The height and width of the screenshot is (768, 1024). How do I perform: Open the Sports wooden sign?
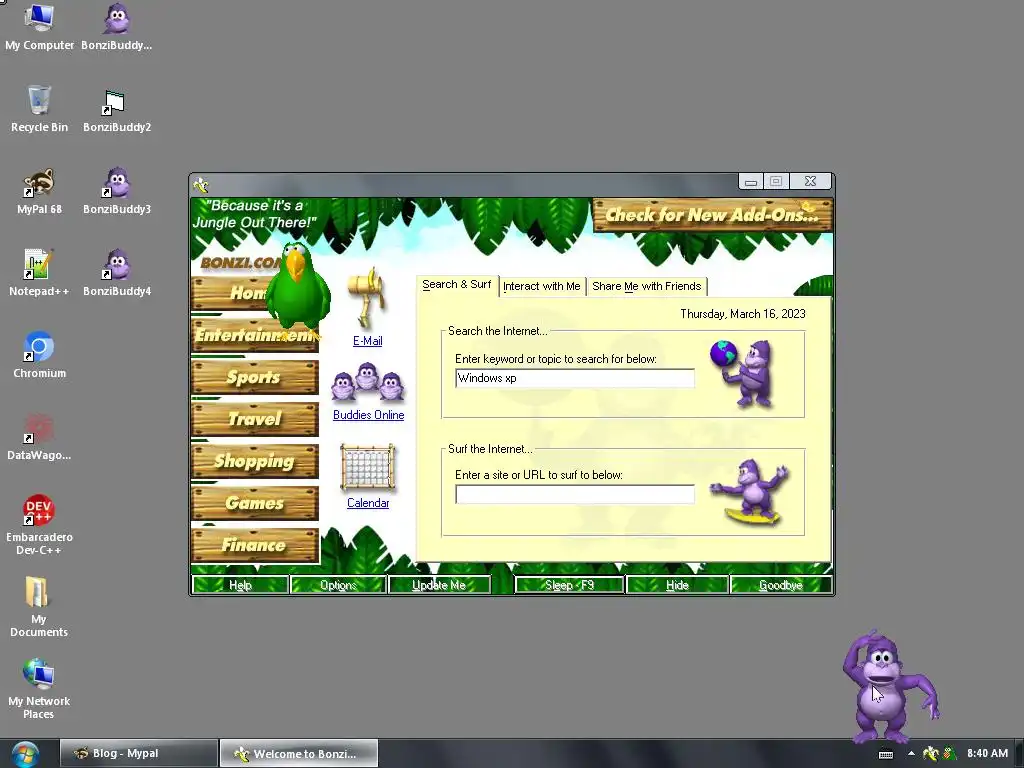point(255,377)
